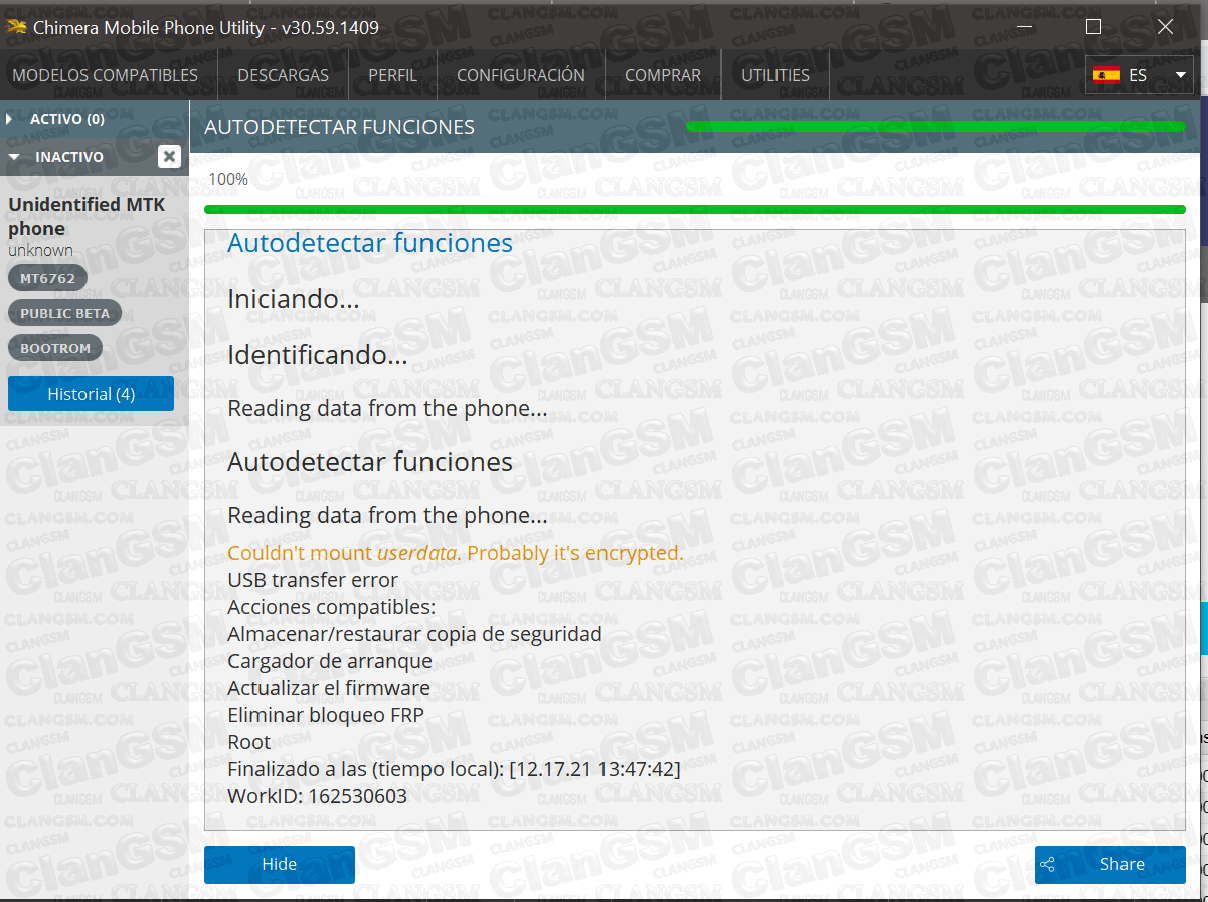The height and width of the screenshot is (902, 1208).
Task: Click the Finalizado a las timestamp line
Action: click(454, 769)
